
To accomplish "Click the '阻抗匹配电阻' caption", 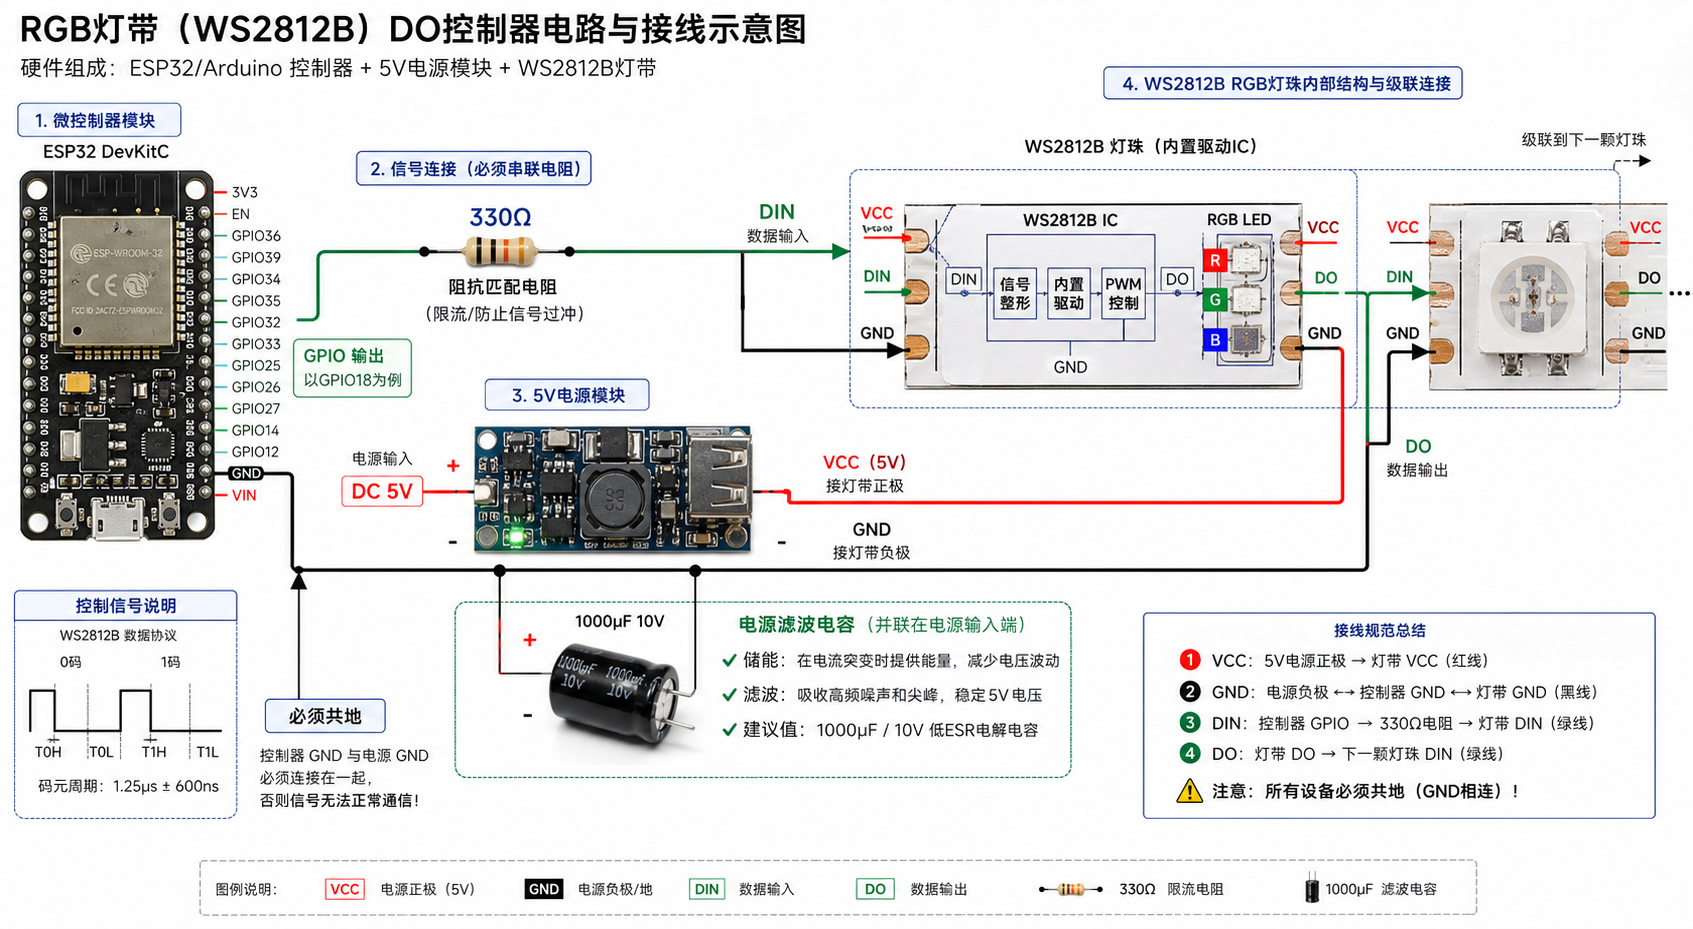I will tap(502, 287).
